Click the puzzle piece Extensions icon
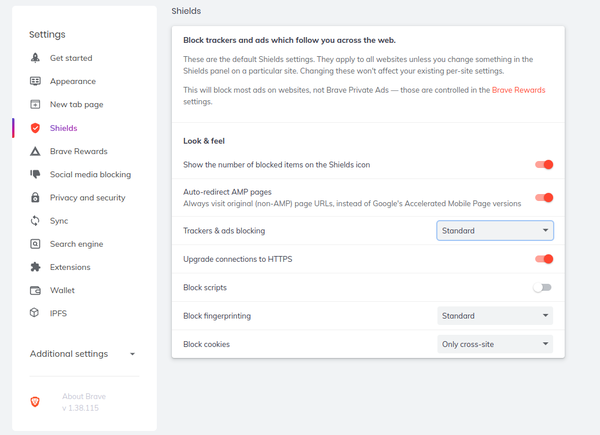 [x=36, y=267]
